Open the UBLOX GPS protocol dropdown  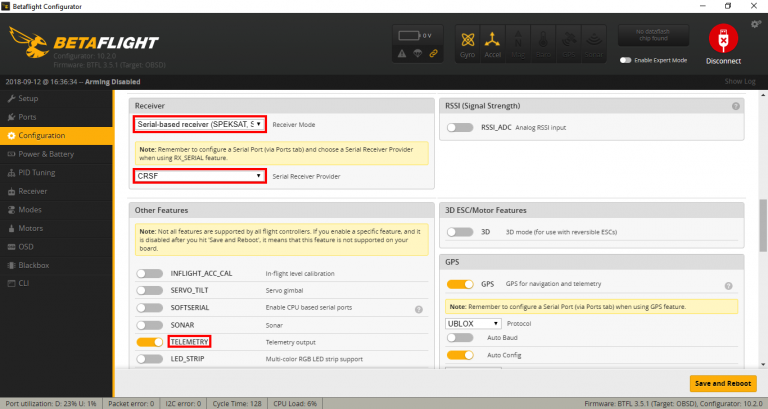[x=474, y=323]
